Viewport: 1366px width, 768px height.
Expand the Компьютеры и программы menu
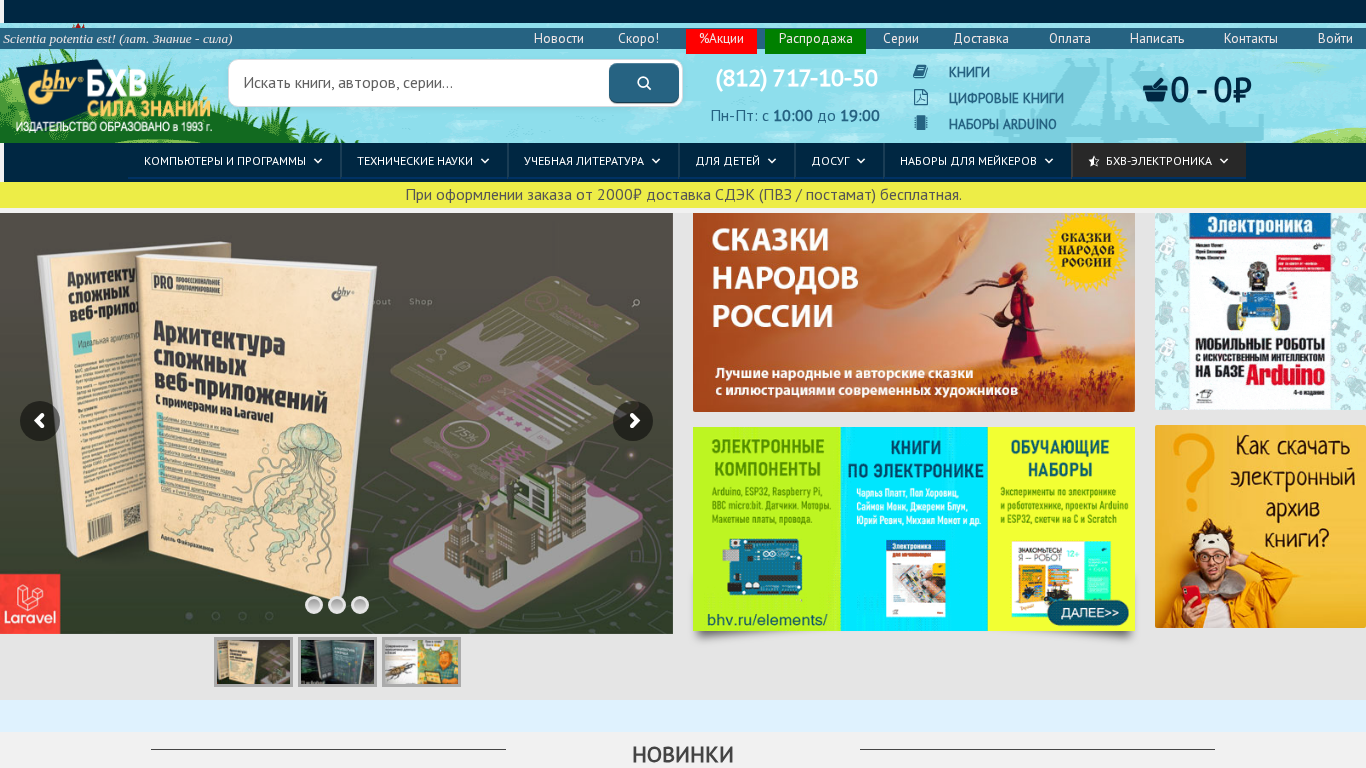tap(234, 161)
